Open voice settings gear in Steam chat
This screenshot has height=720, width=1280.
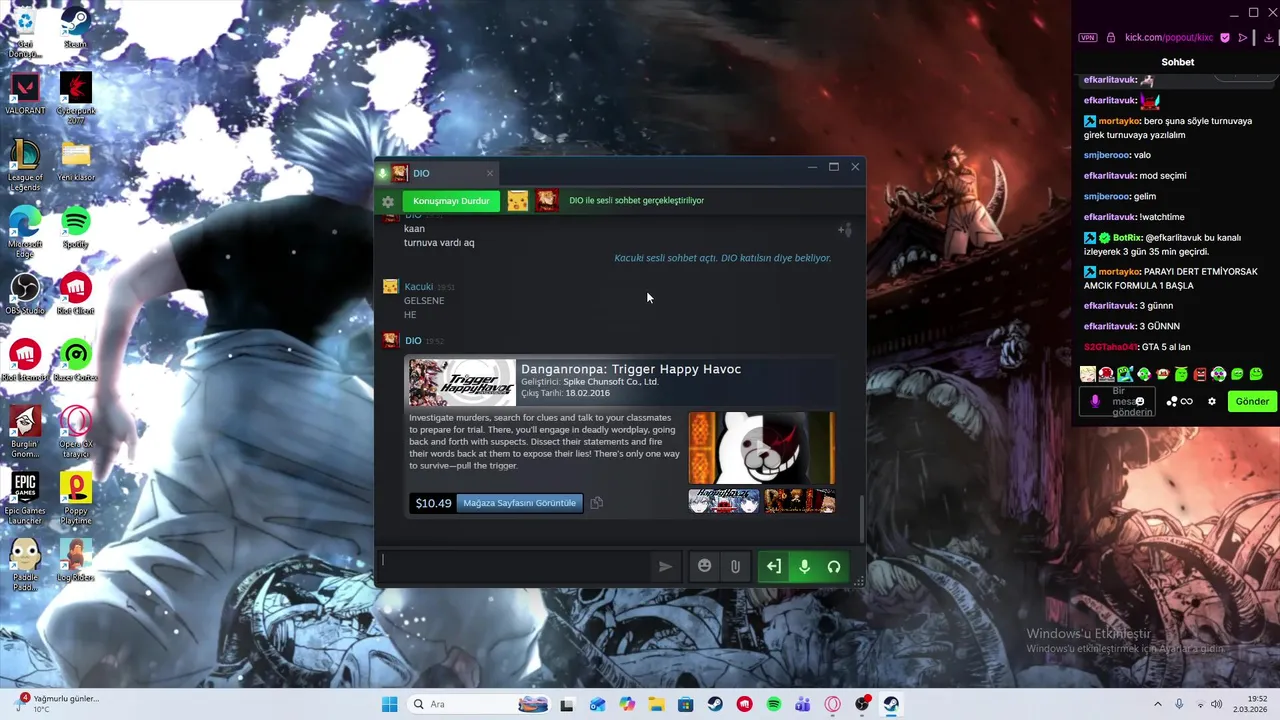pos(388,201)
